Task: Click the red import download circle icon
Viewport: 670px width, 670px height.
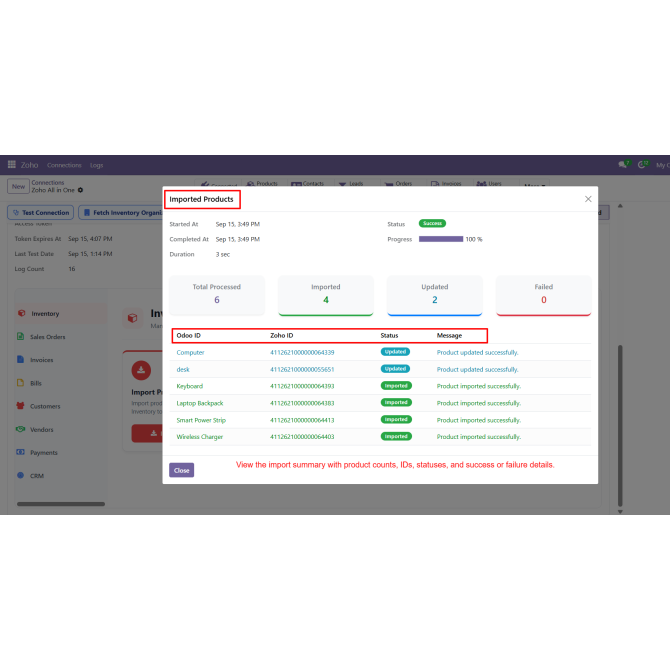Action: 141,370
